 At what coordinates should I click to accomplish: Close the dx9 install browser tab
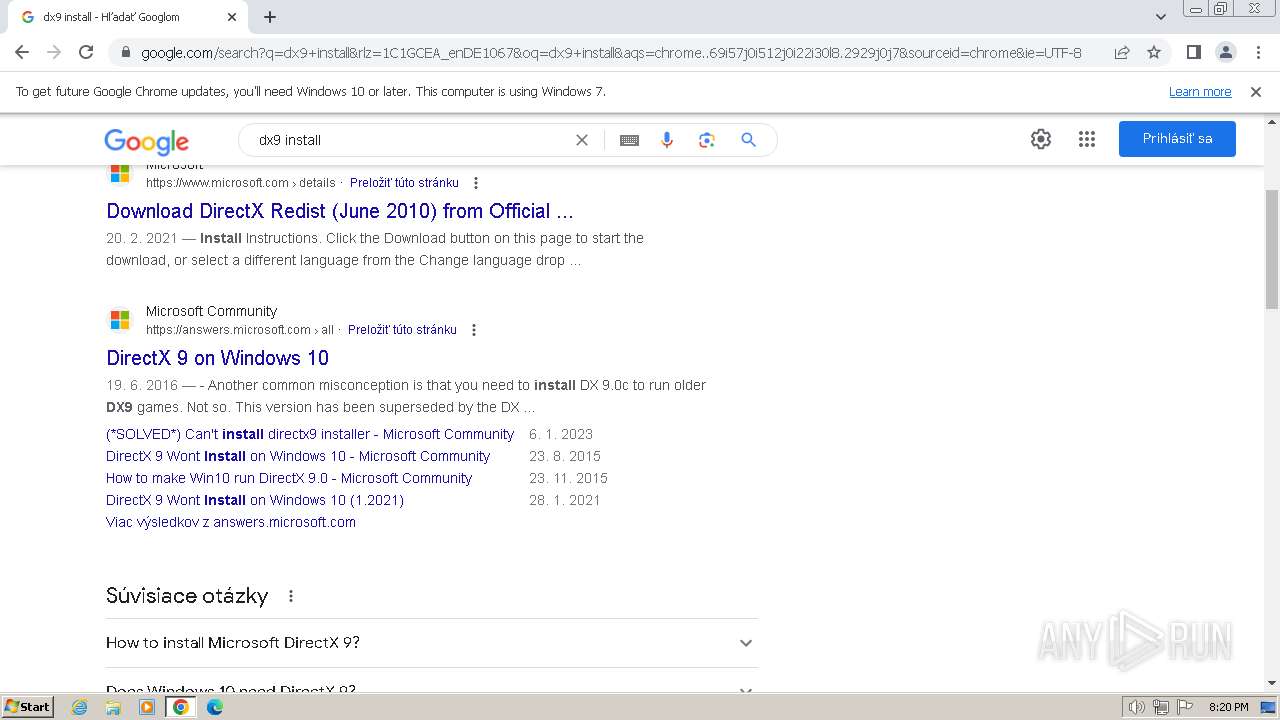point(232,17)
